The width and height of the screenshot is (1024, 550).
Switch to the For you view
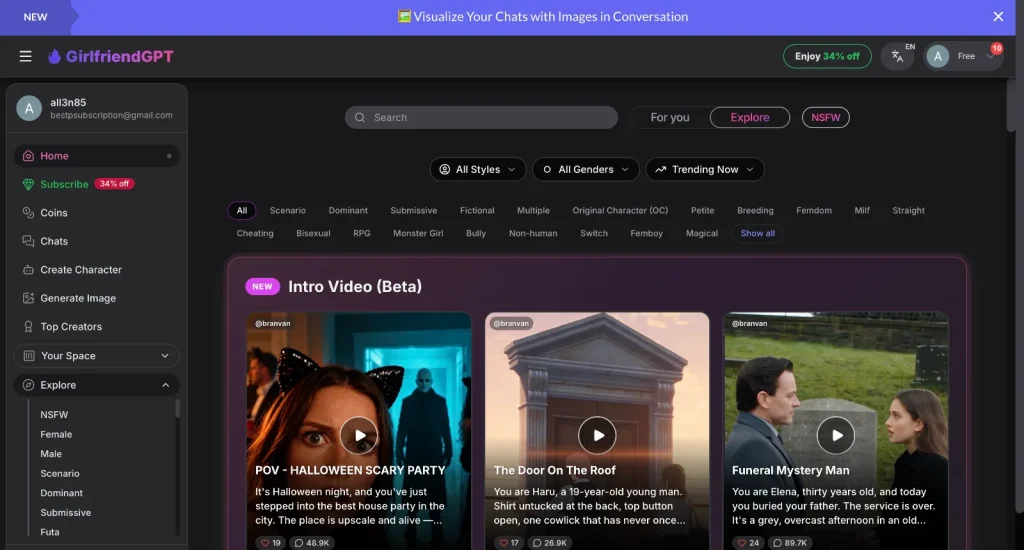[x=669, y=118]
